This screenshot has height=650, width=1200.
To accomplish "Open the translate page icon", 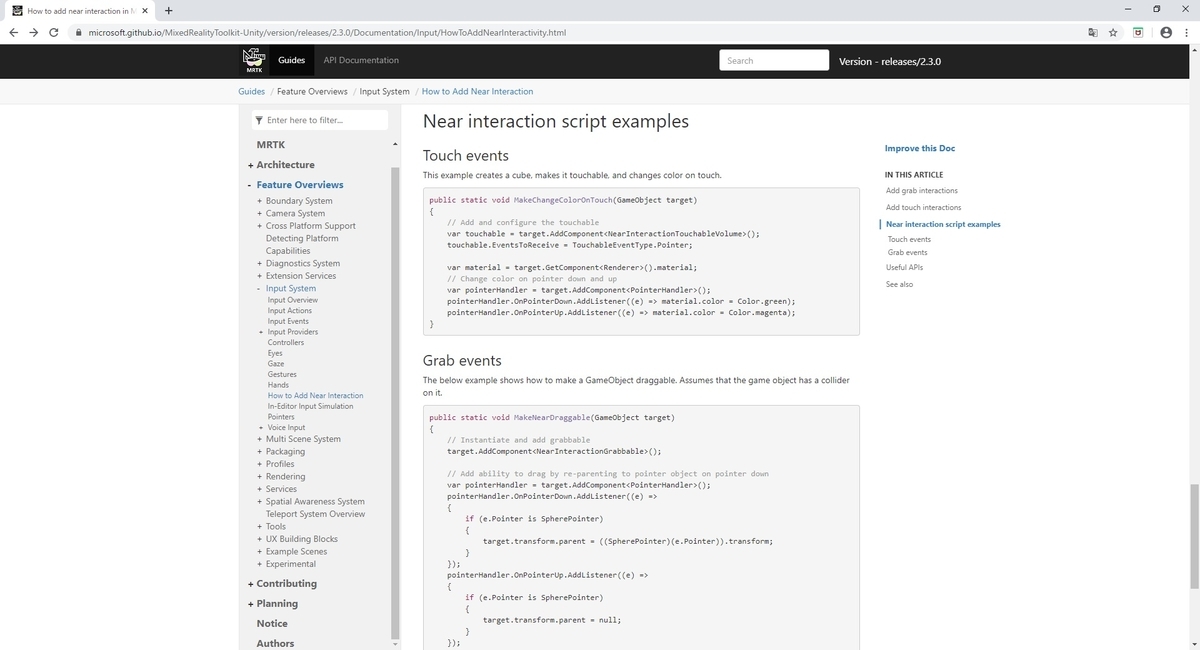I will [1092, 32].
